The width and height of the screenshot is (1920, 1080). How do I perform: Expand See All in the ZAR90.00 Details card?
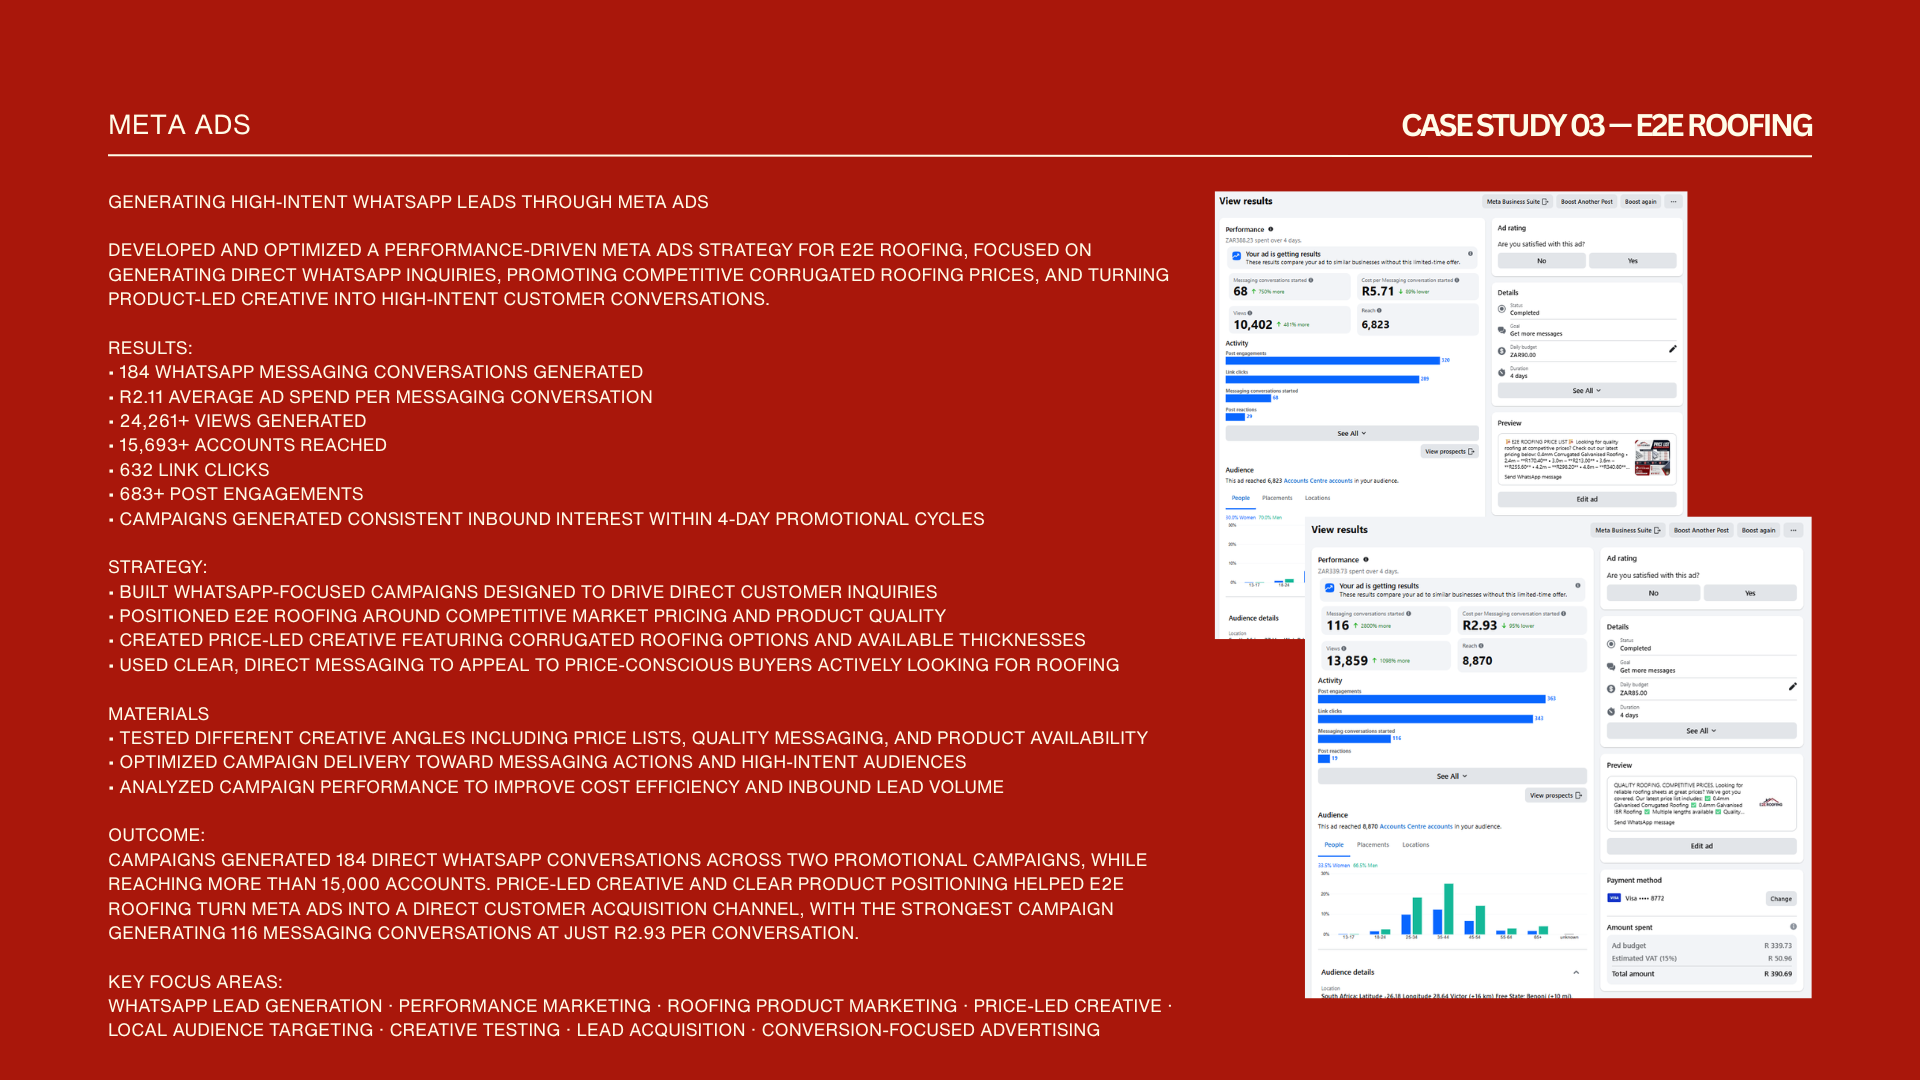pos(1587,391)
